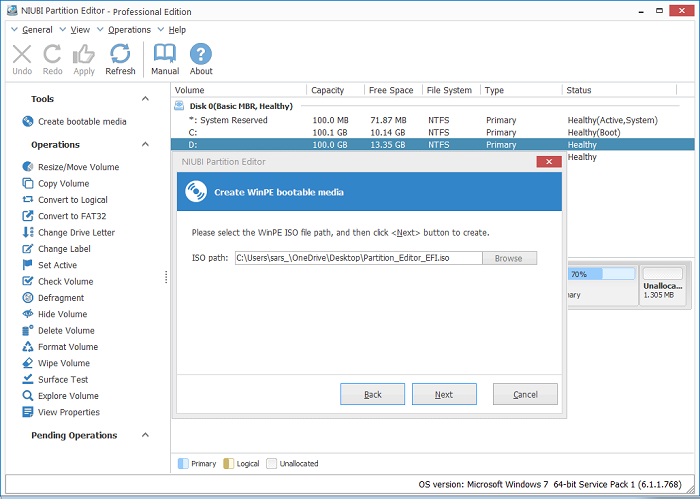Select the System Reserved volume row

point(433,120)
